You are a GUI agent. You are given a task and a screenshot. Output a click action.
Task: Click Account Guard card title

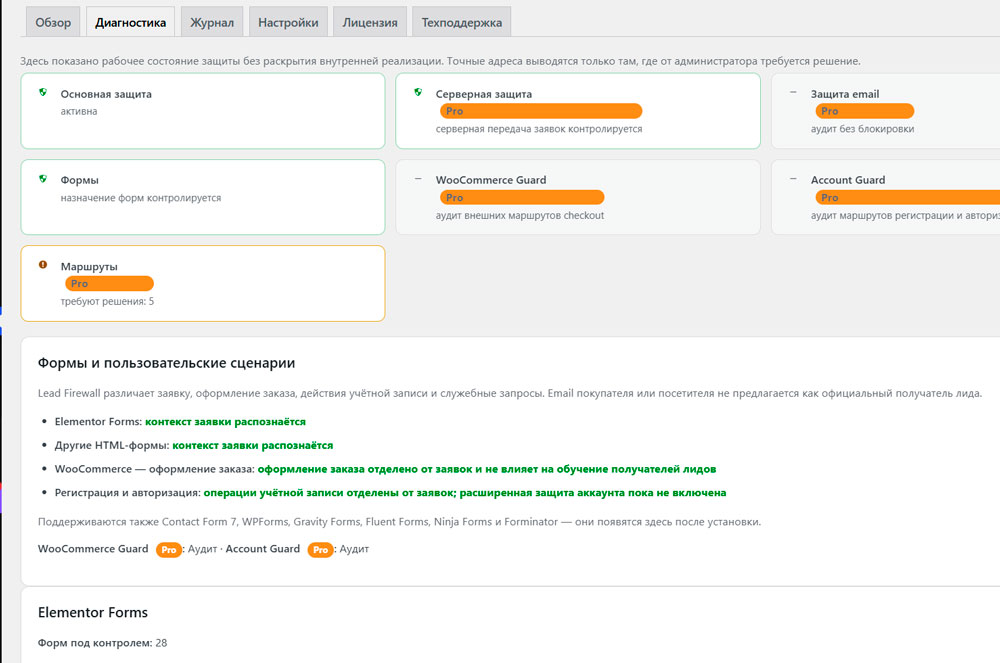(848, 180)
